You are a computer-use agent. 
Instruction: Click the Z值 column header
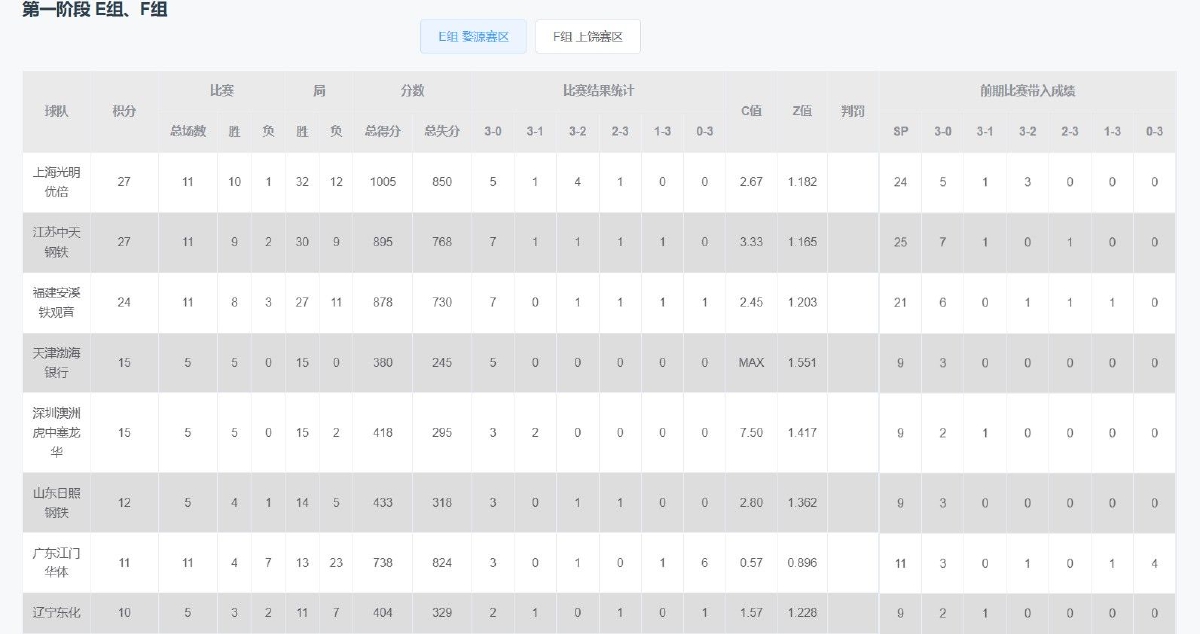click(802, 111)
